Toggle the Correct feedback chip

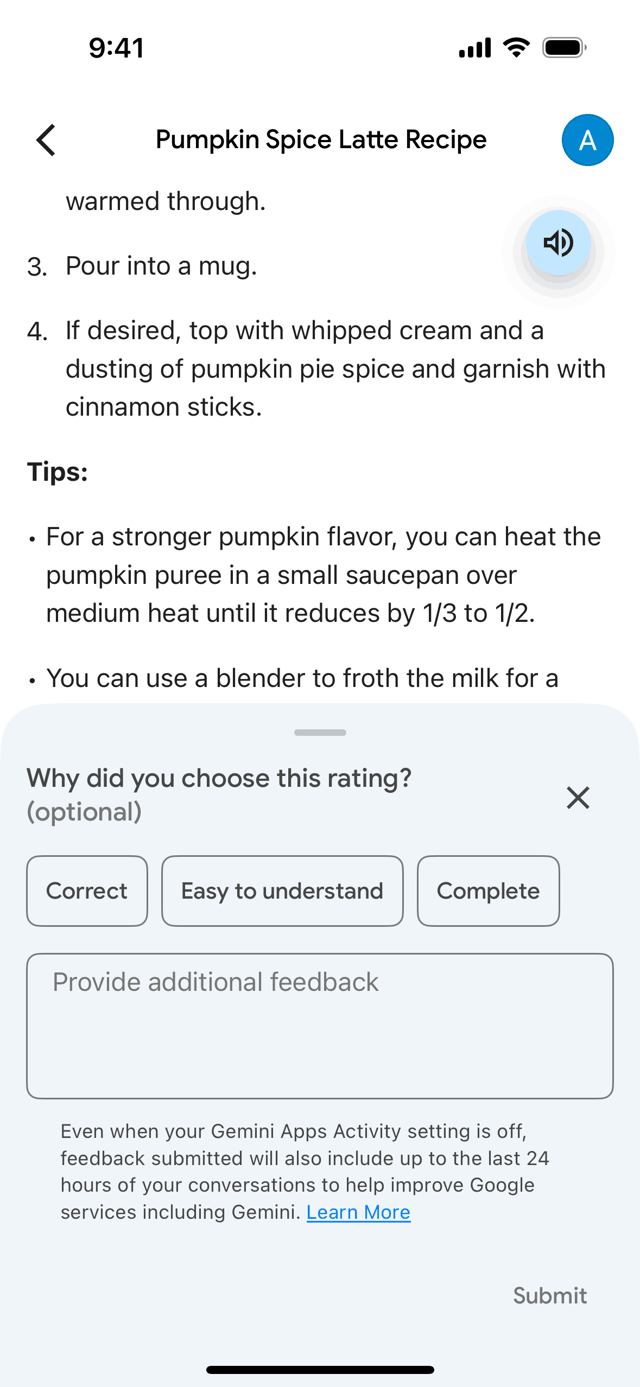tap(87, 891)
